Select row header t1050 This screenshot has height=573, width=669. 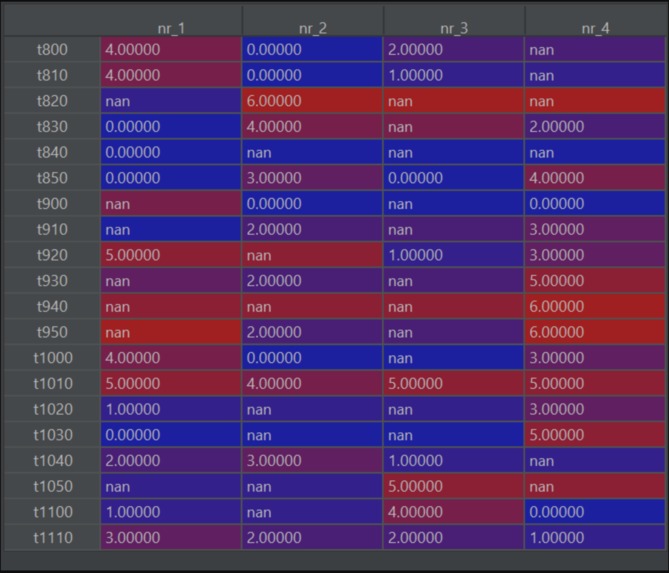pyautogui.click(x=52, y=486)
